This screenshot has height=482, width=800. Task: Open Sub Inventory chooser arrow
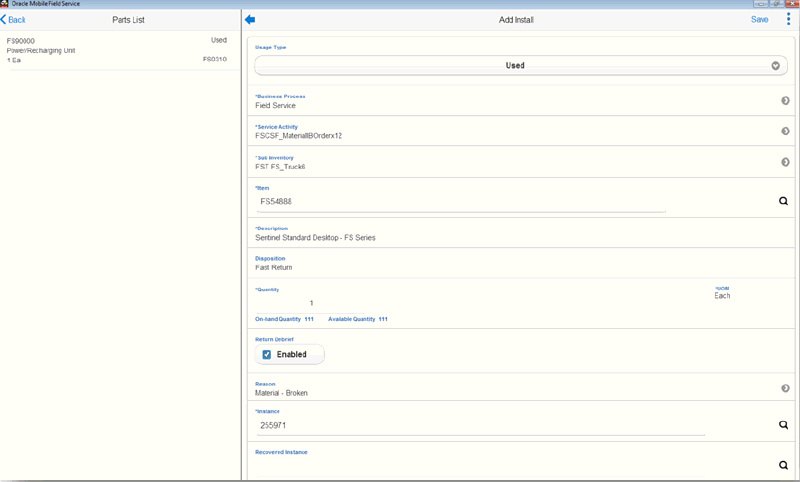point(785,162)
